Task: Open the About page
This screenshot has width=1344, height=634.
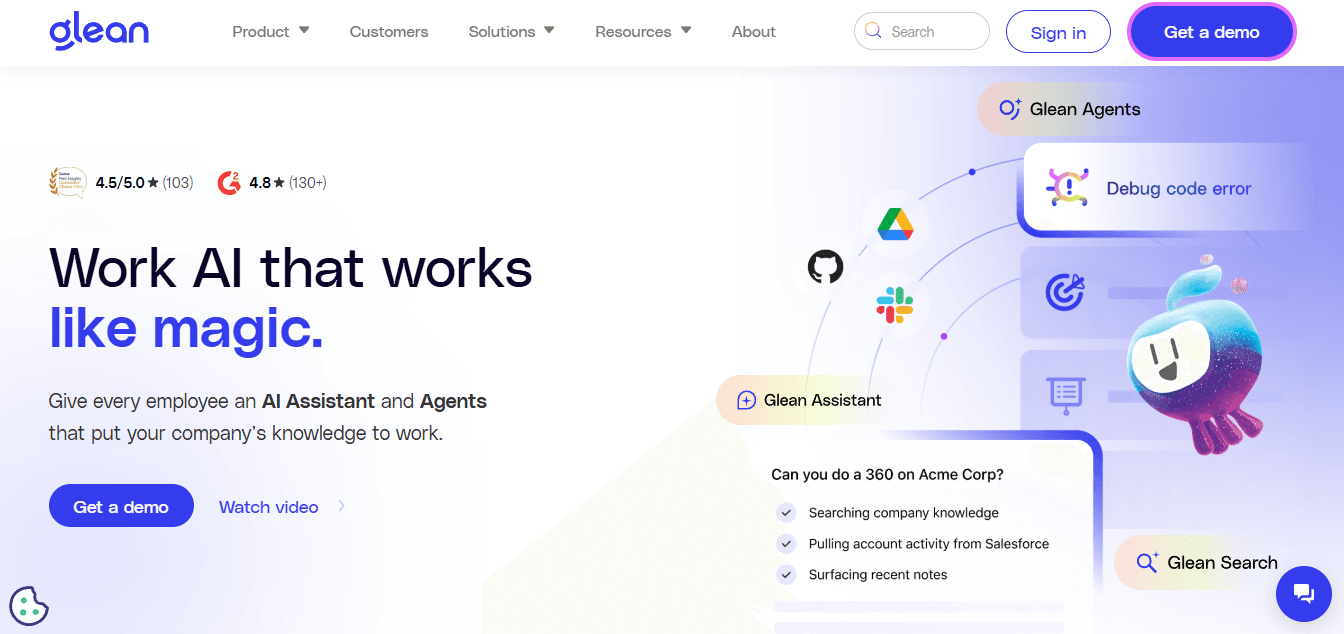Action: (753, 32)
